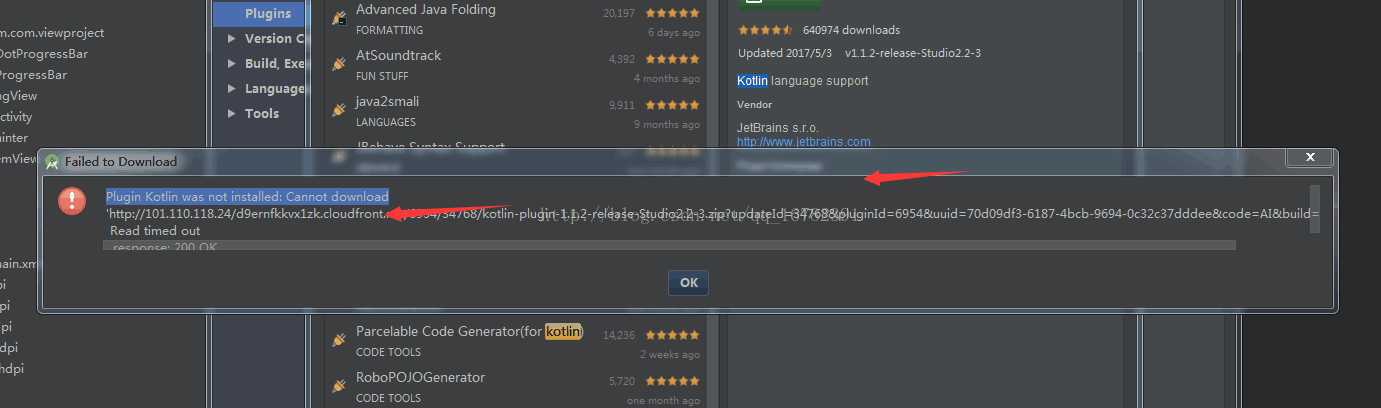
Task: Click the plug icon beside Parcelable Code Generator
Action: coord(339,340)
